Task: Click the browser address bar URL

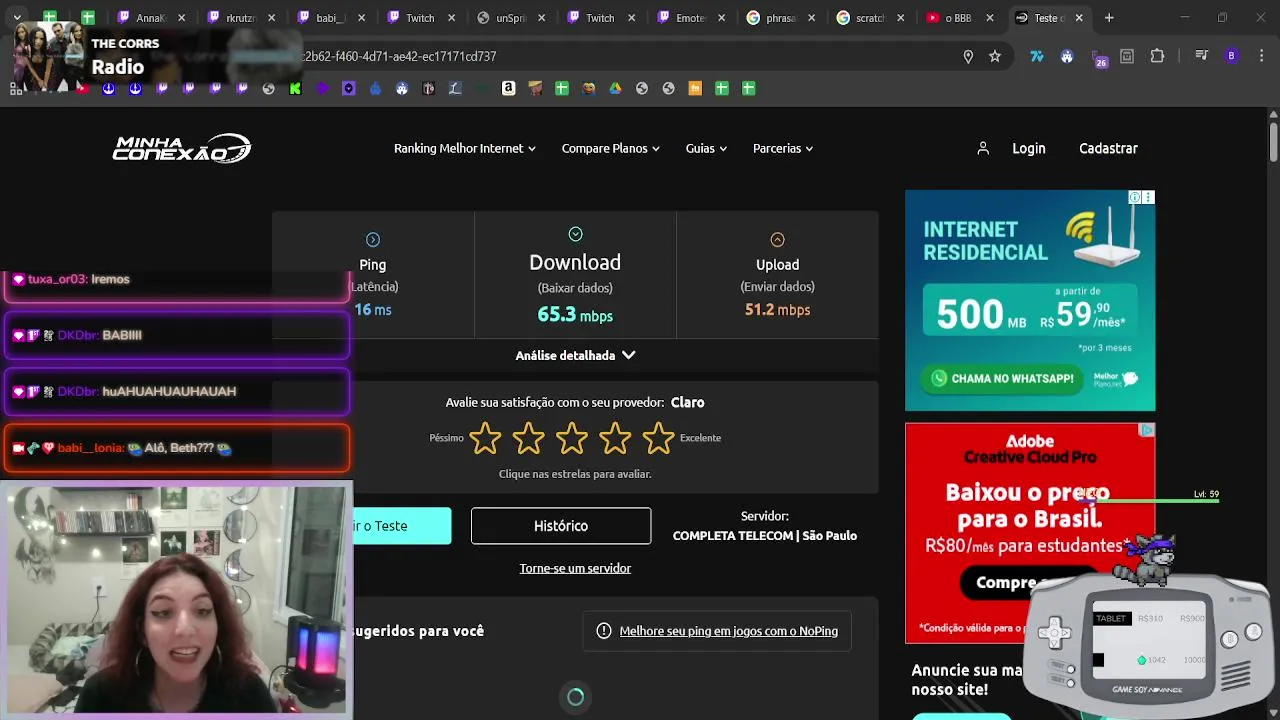Action: [x=400, y=56]
